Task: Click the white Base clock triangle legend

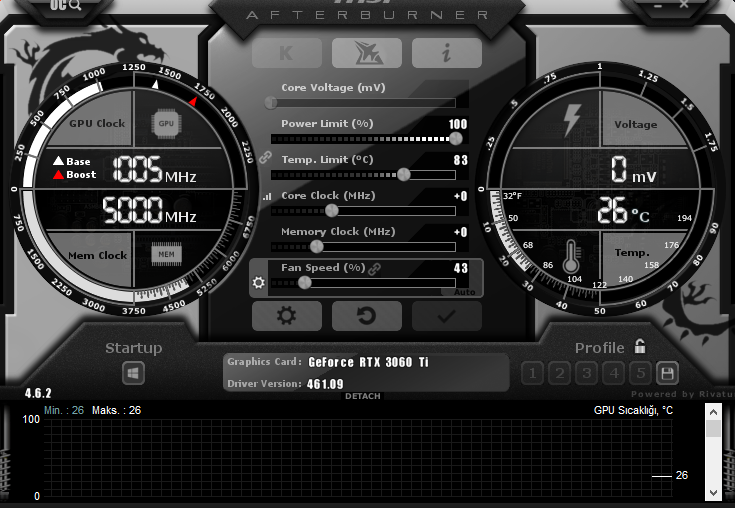Action: click(x=58, y=161)
